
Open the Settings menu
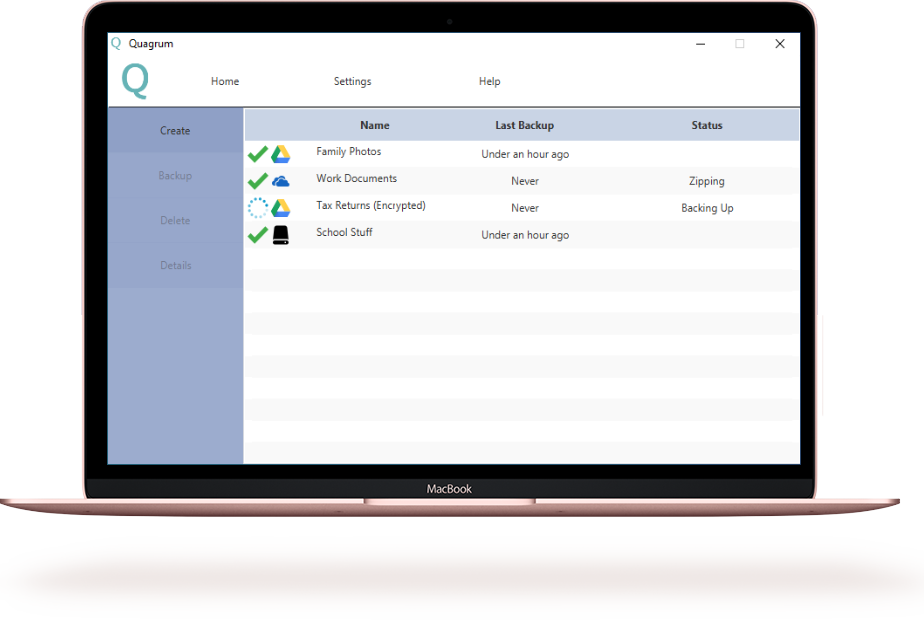coord(352,82)
